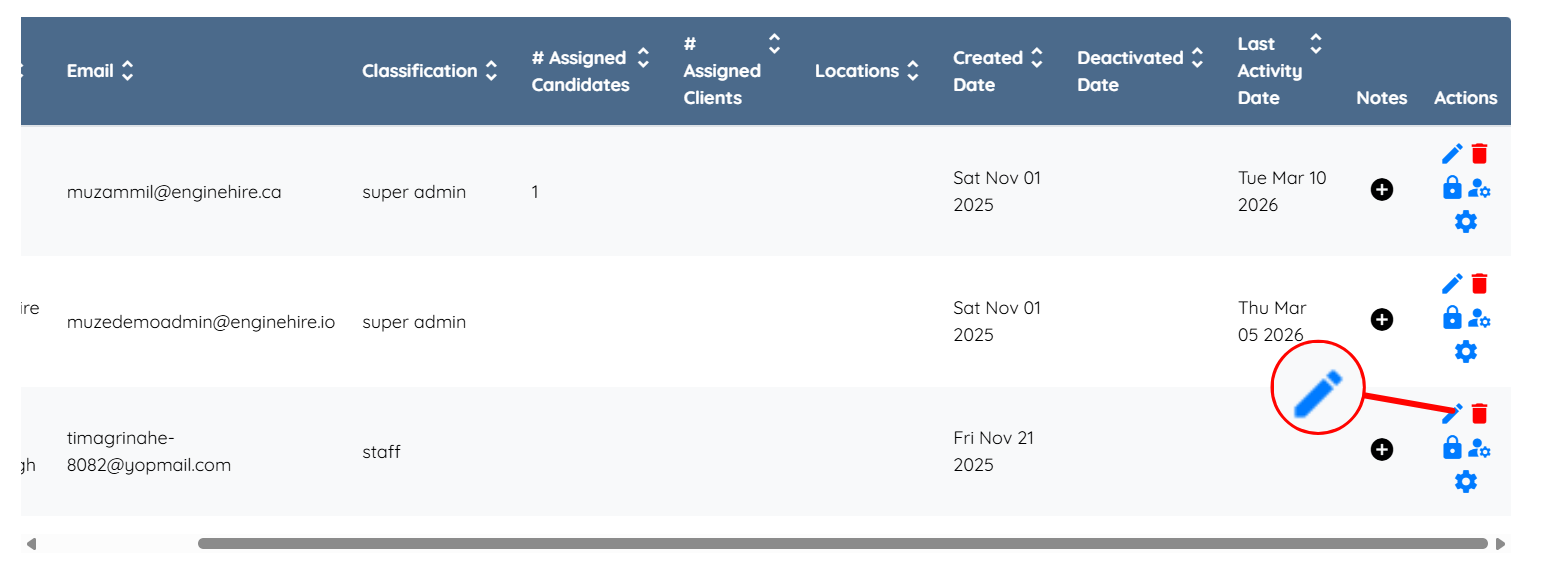Add a note for muzedemoadmin@enginehire.io
Viewport: 1542px width, 566px height.
pos(1381,320)
